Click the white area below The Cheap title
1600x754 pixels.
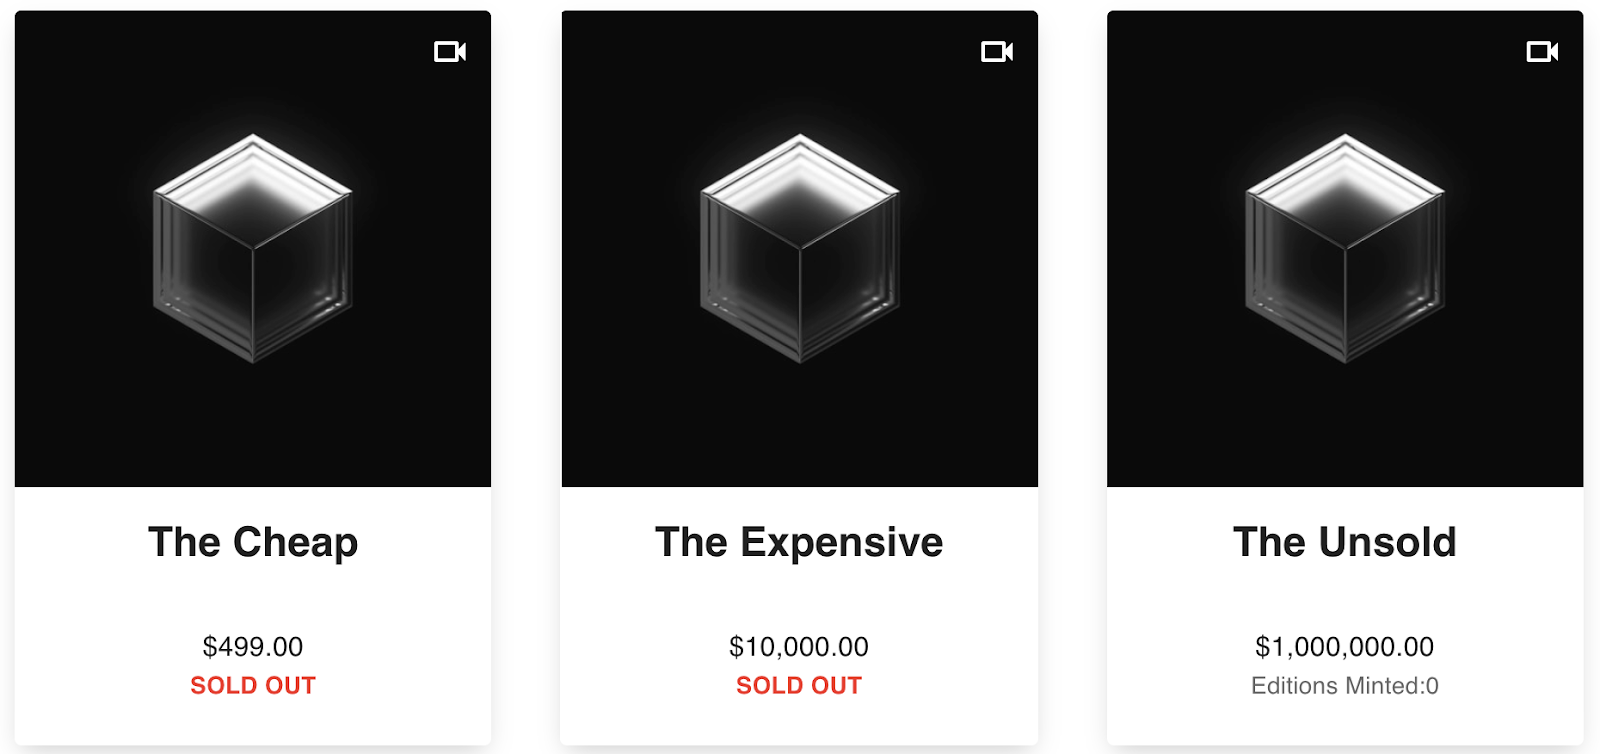[x=253, y=596]
